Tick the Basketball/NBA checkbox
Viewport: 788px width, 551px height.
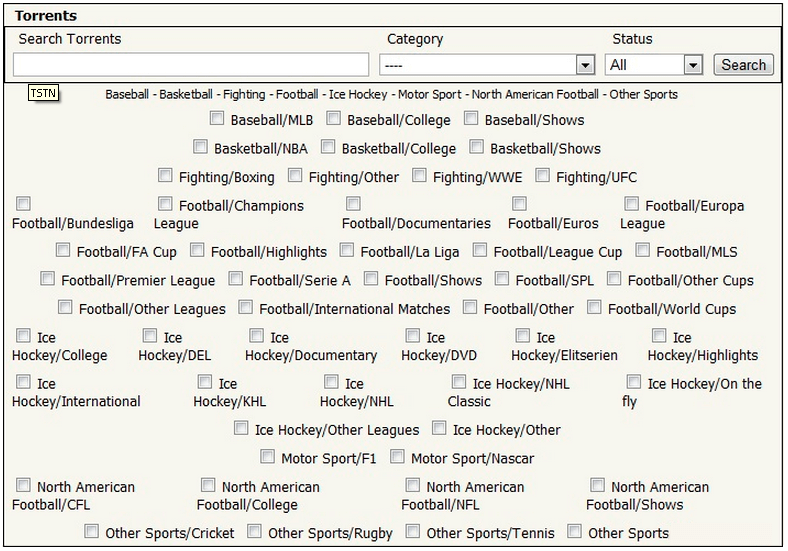coord(200,147)
